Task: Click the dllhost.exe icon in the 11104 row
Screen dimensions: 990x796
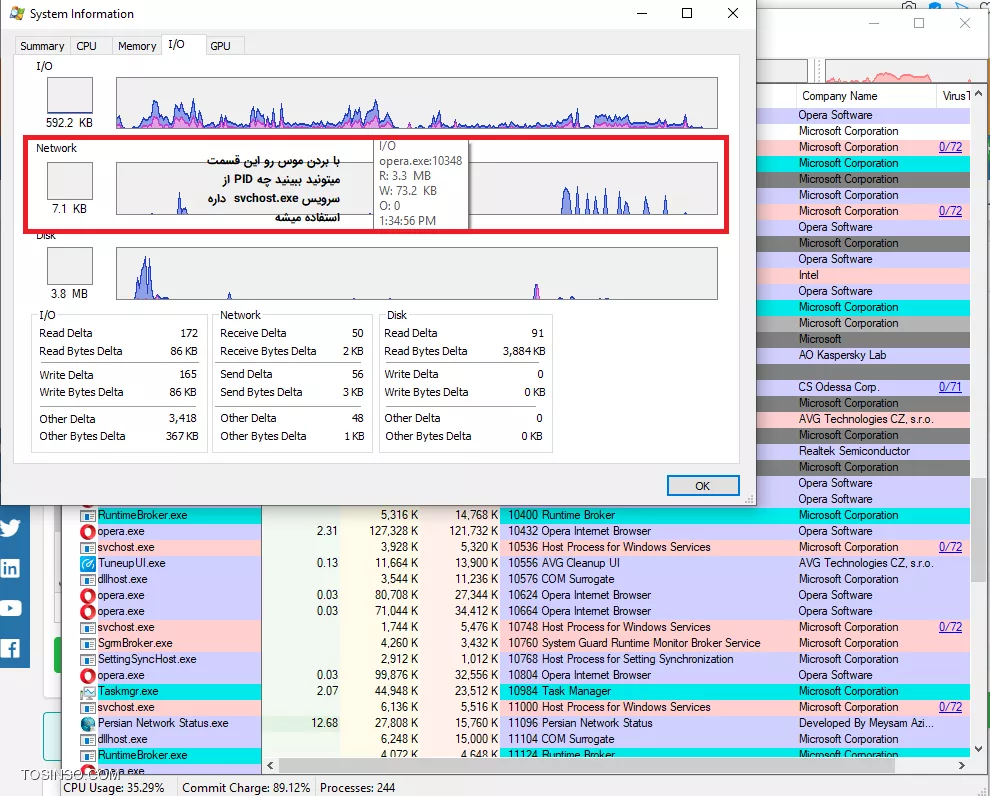Action: 88,739
